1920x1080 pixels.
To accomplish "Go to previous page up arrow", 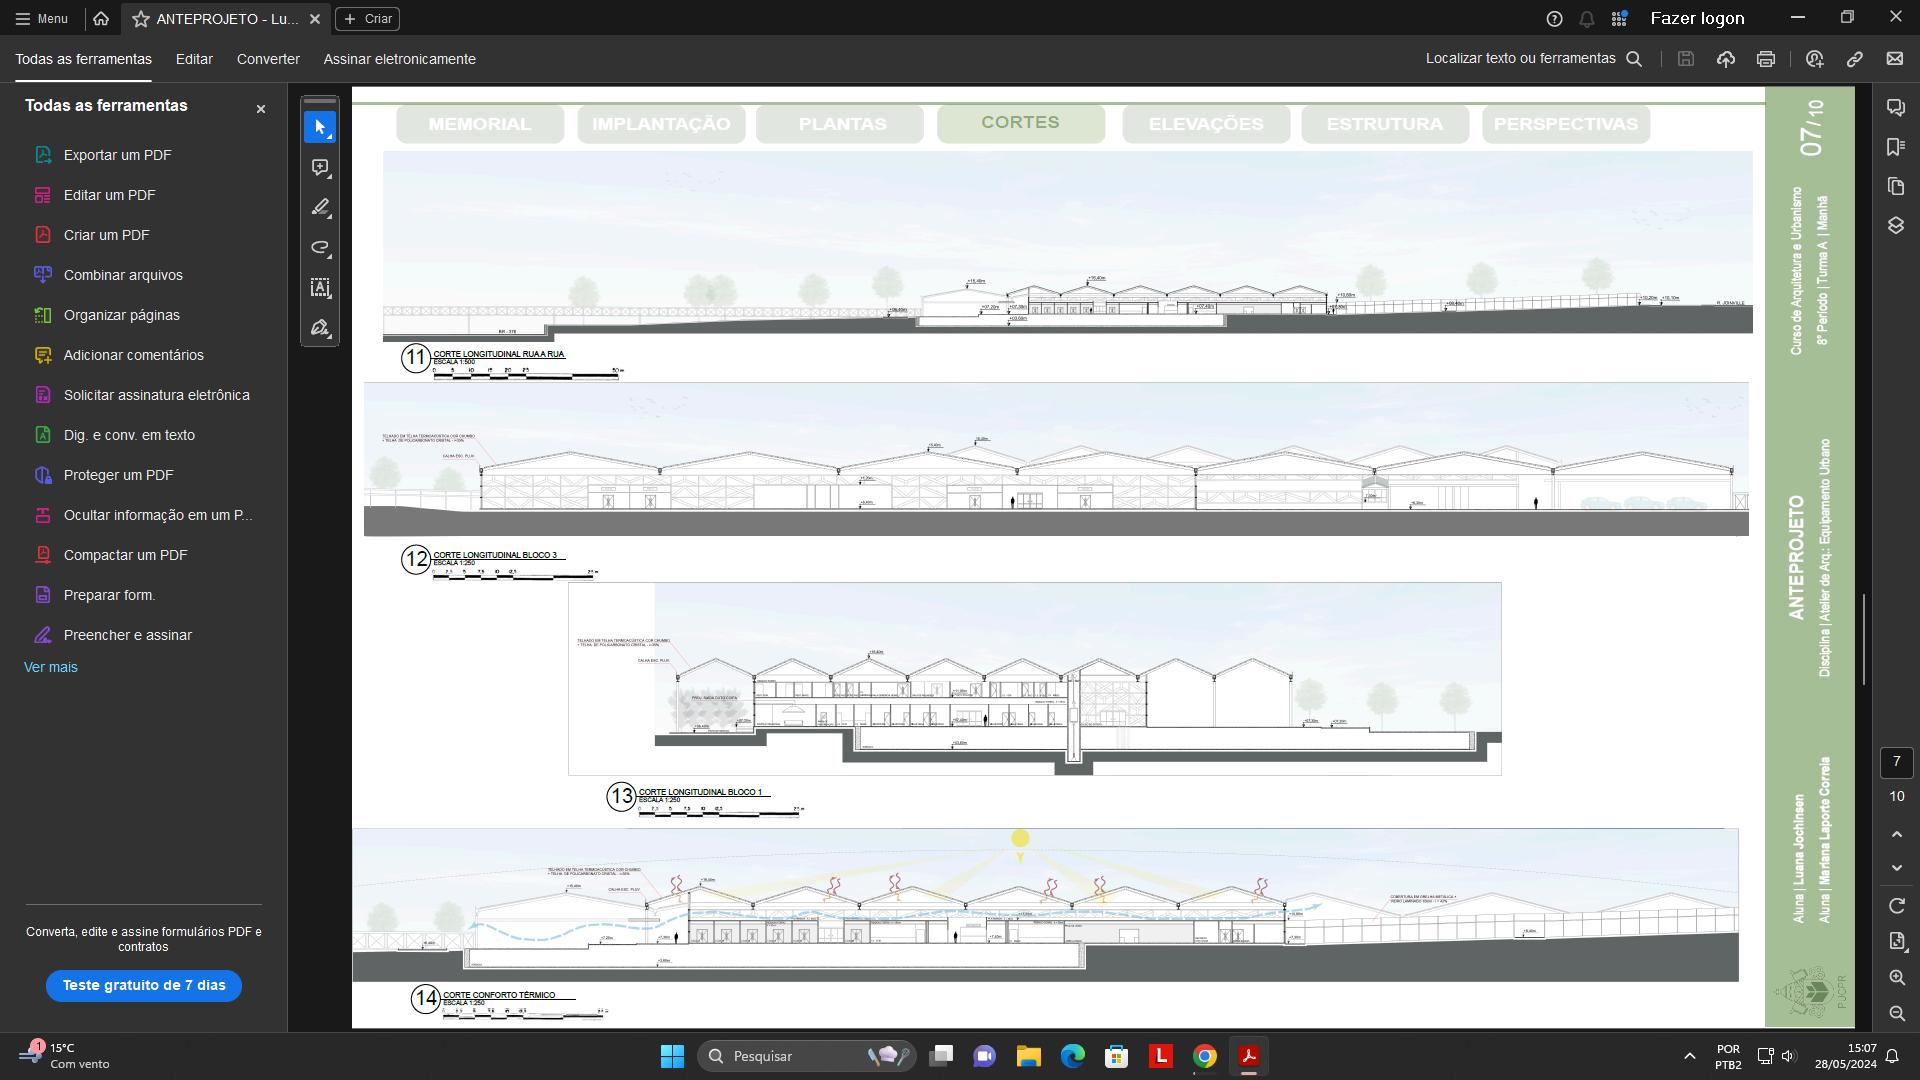I will click(x=1897, y=834).
